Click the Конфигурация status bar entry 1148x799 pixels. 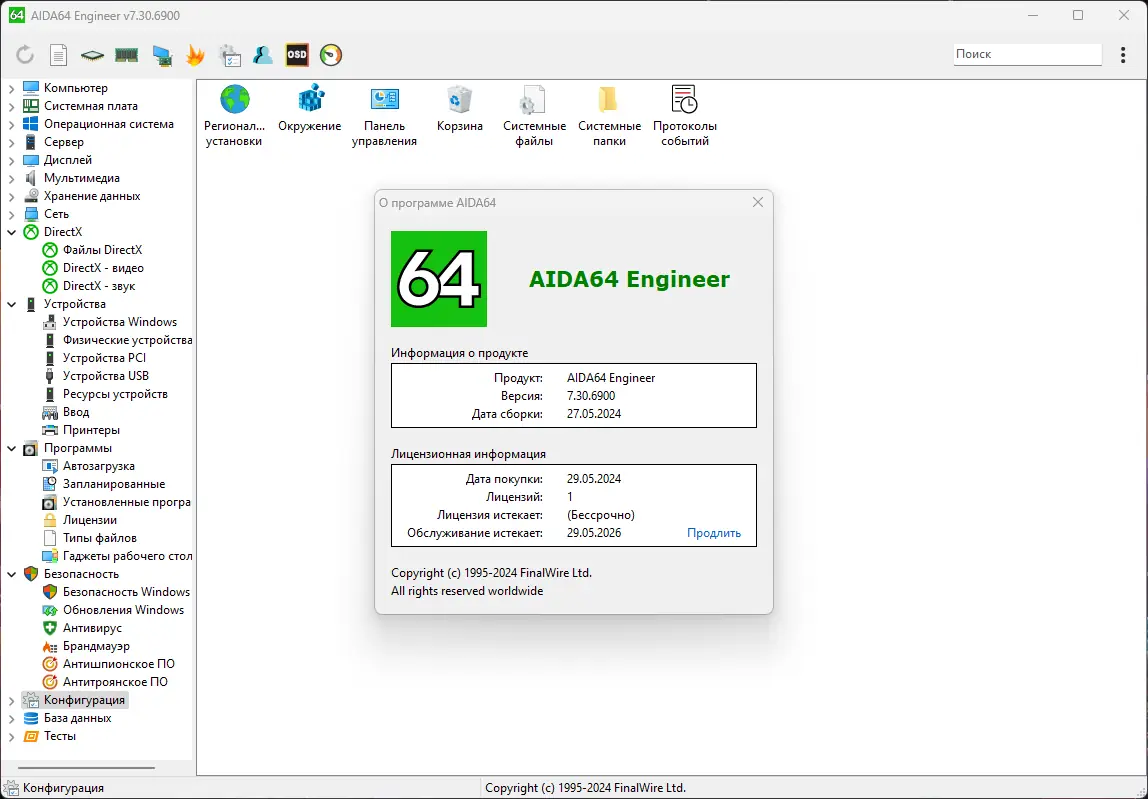(x=63, y=788)
